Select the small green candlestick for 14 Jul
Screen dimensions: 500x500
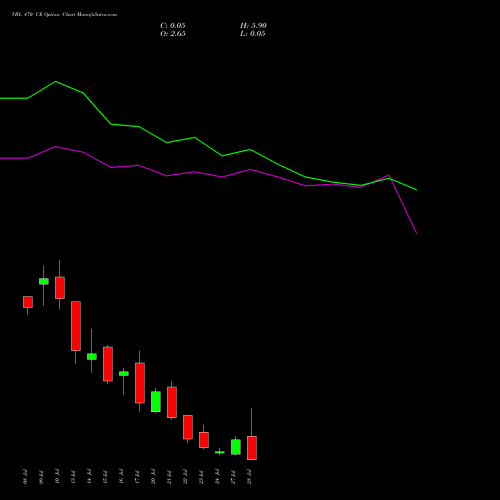pyautogui.click(x=92, y=356)
